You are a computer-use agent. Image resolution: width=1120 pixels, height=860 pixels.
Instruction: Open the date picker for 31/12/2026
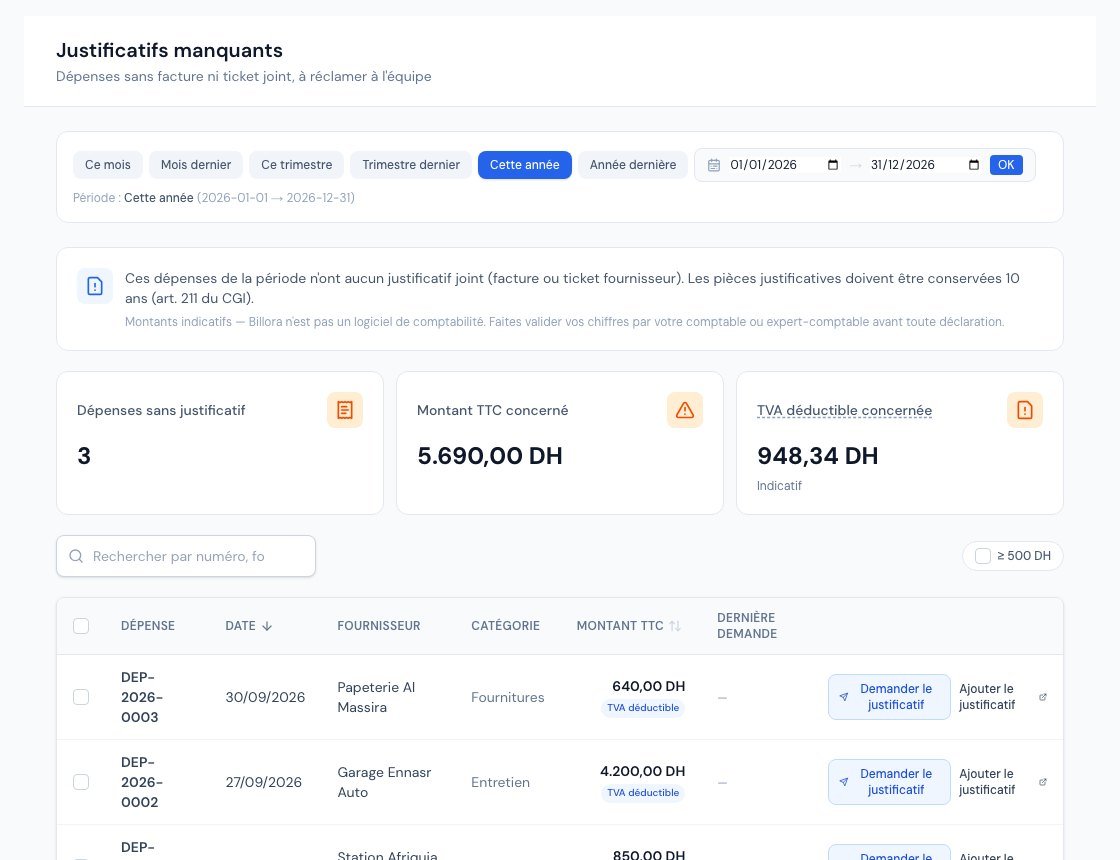974,165
